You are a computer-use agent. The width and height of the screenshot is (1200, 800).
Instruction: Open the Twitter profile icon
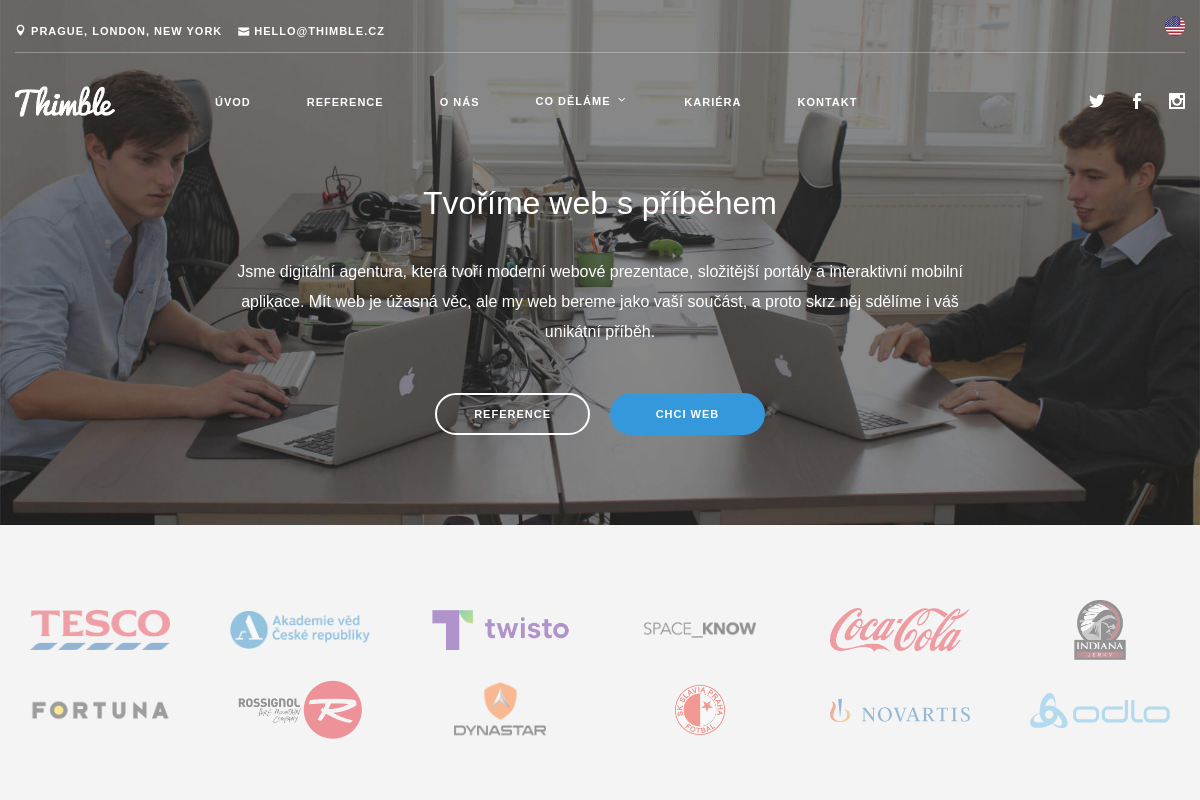pyautogui.click(x=1097, y=101)
